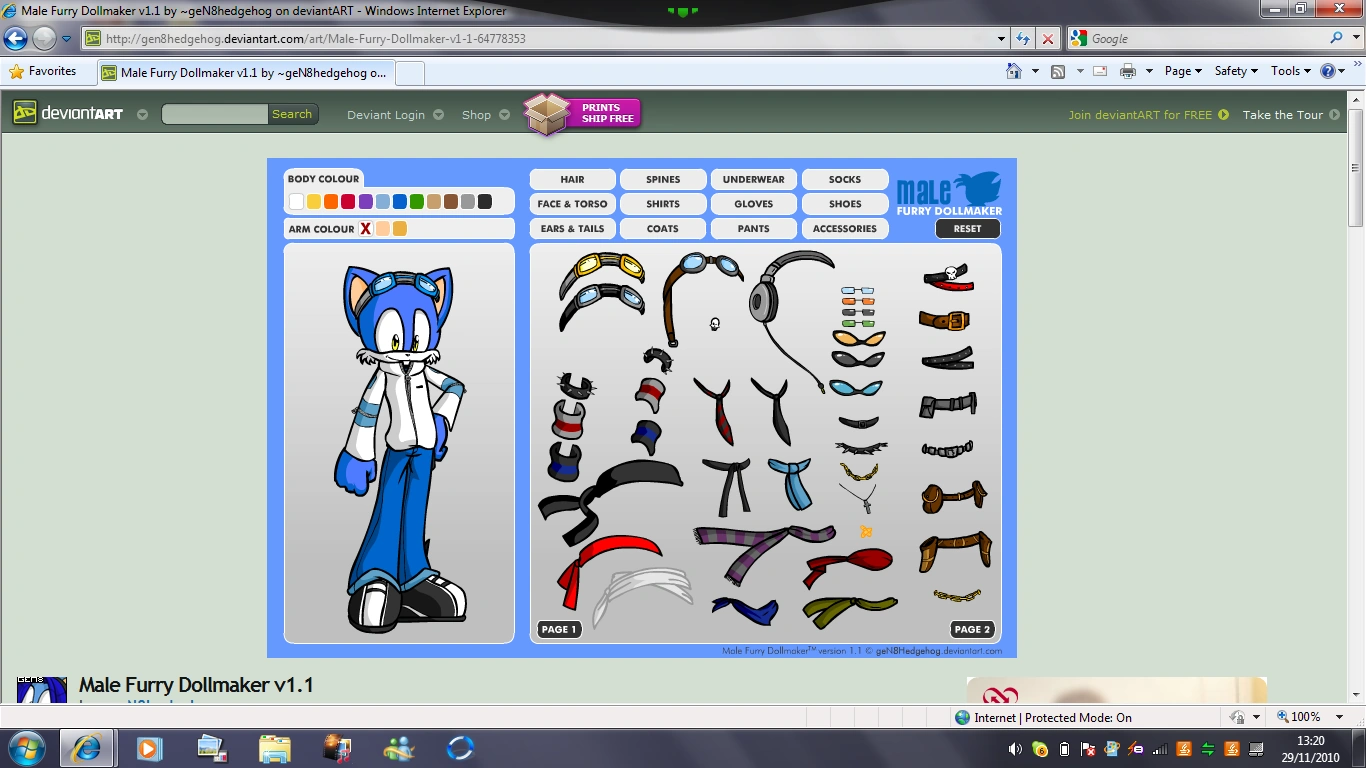The height and width of the screenshot is (768, 1366).
Task: Open the Page menu dropdown
Action: 1183,71
